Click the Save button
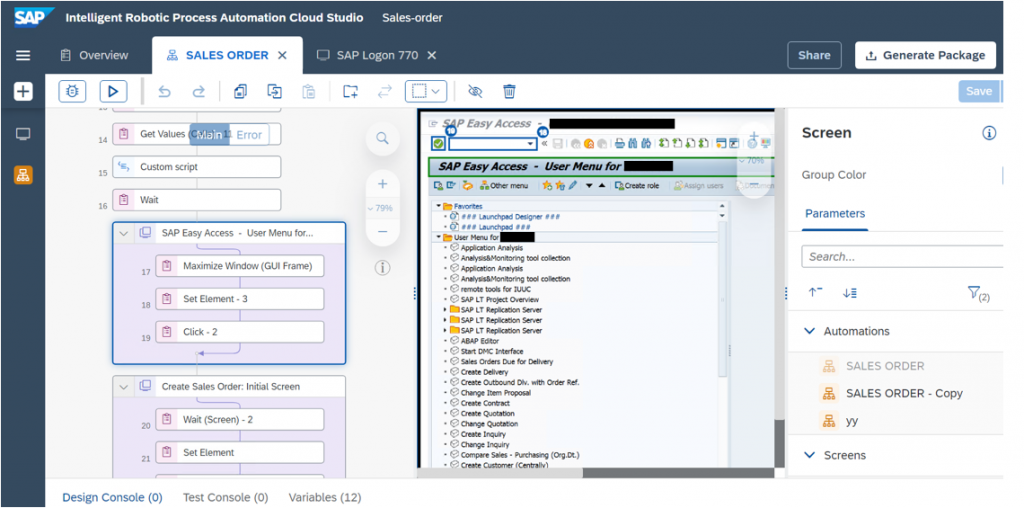Viewport: 1024px width, 508px height. pos(979,91)
